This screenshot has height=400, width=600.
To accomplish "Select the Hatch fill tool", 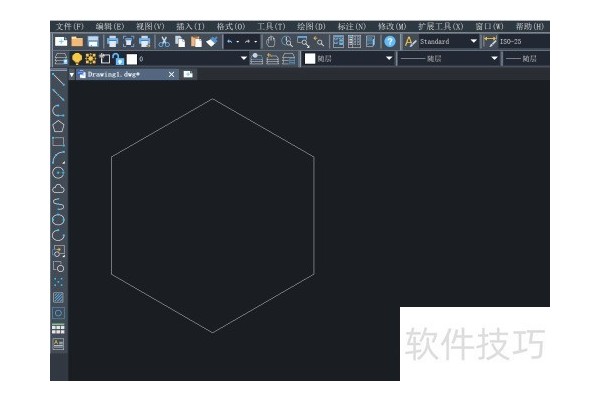I will tap(58, 297).
